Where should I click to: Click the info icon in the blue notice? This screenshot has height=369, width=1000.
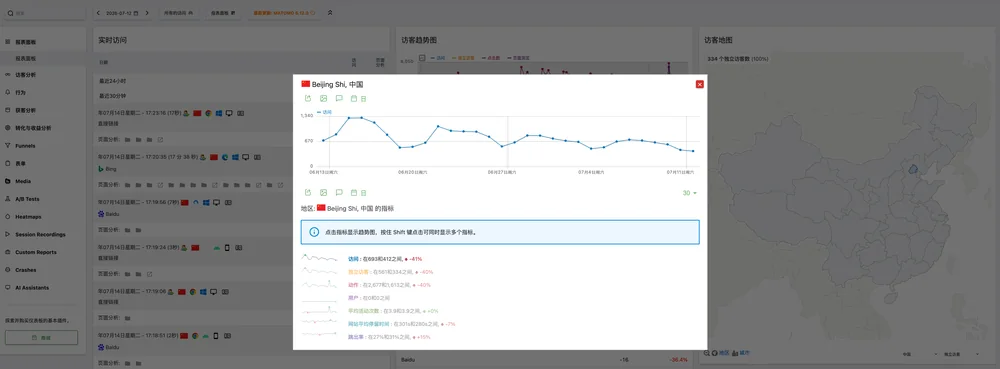314,232
